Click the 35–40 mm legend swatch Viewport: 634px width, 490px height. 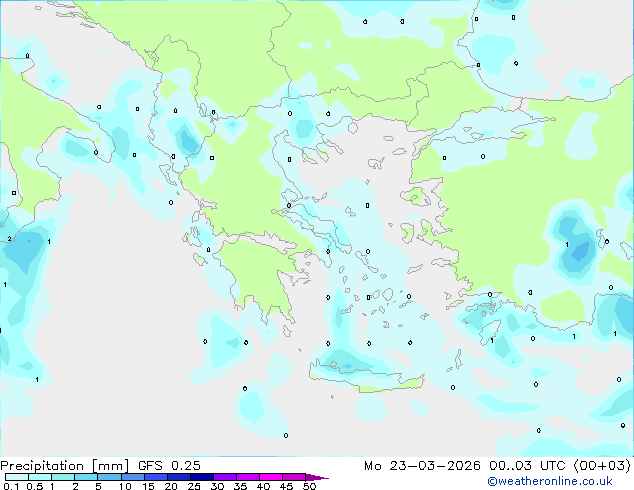[x=248, y=477]
